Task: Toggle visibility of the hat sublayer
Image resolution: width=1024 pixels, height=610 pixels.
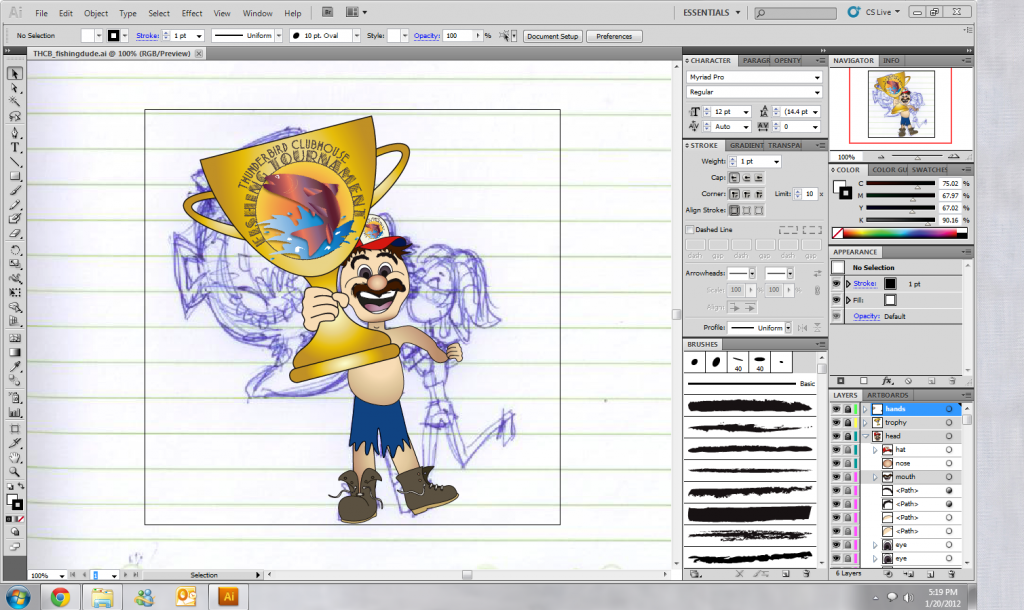Action: [x=837, y=450]
